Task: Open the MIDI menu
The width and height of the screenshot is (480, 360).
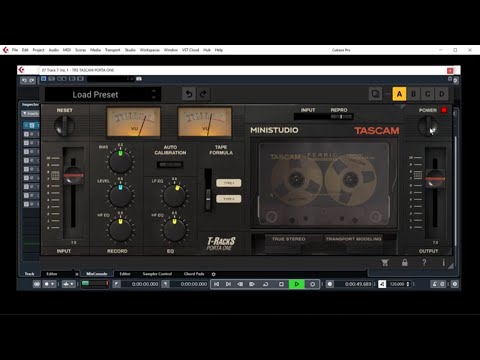Action: pos(67,50)
